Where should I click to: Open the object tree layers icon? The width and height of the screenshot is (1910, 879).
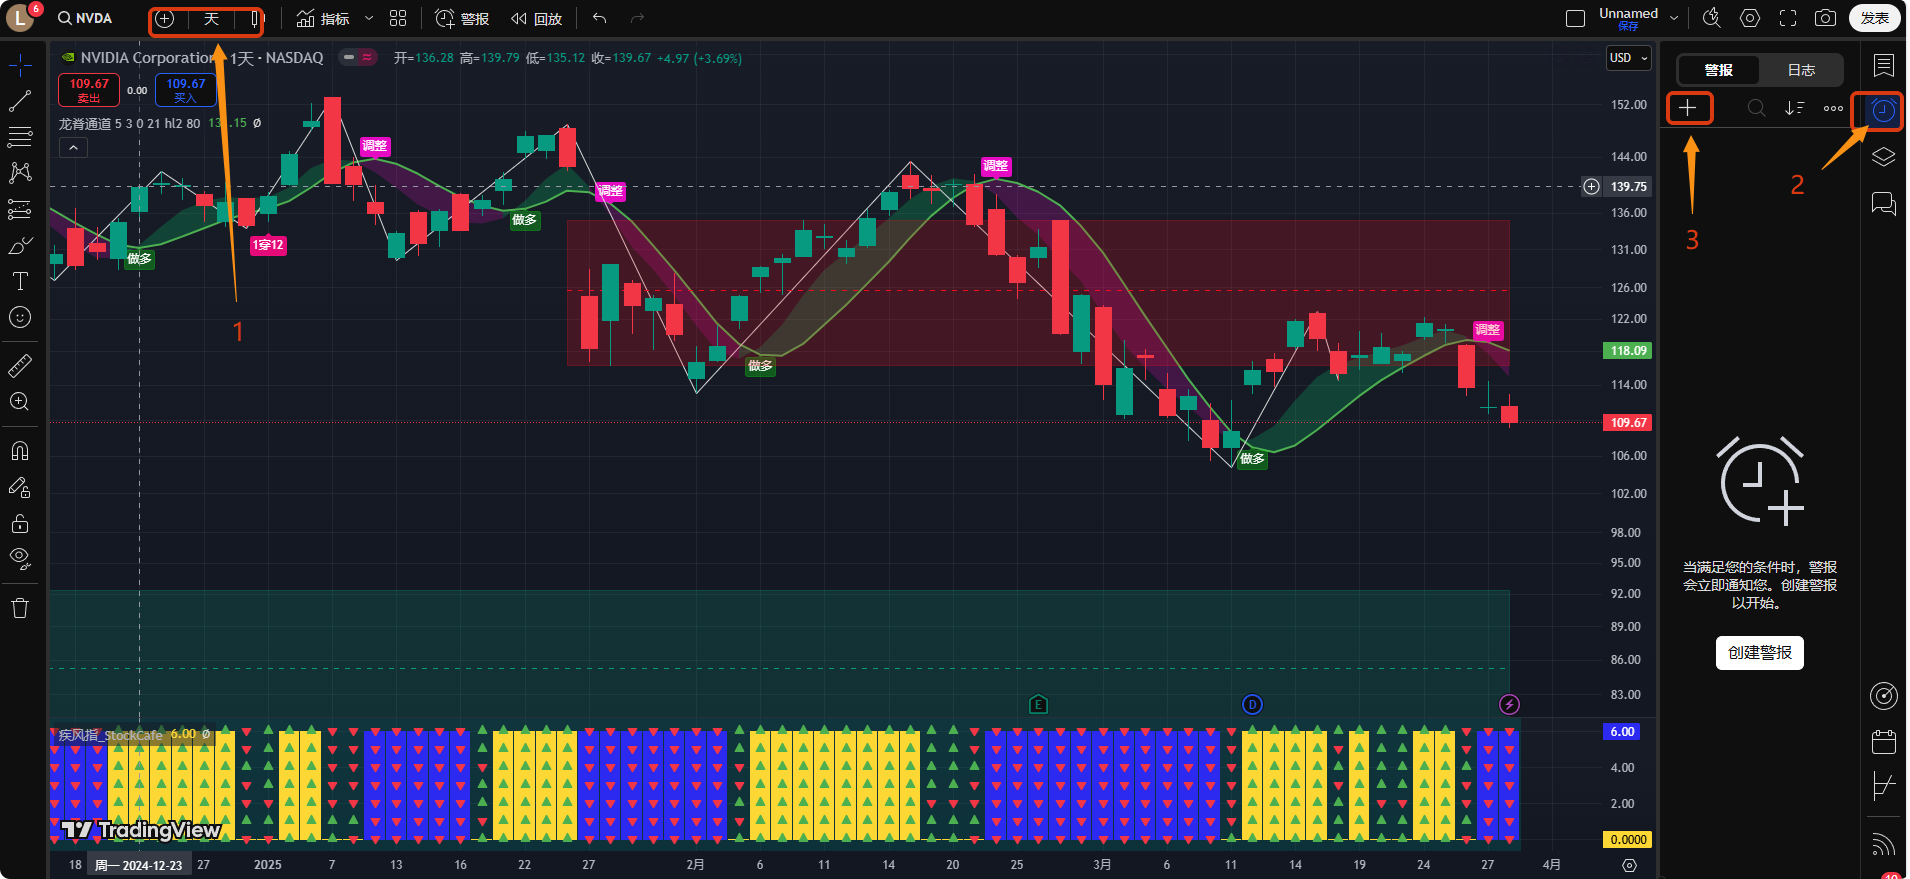1884,157
